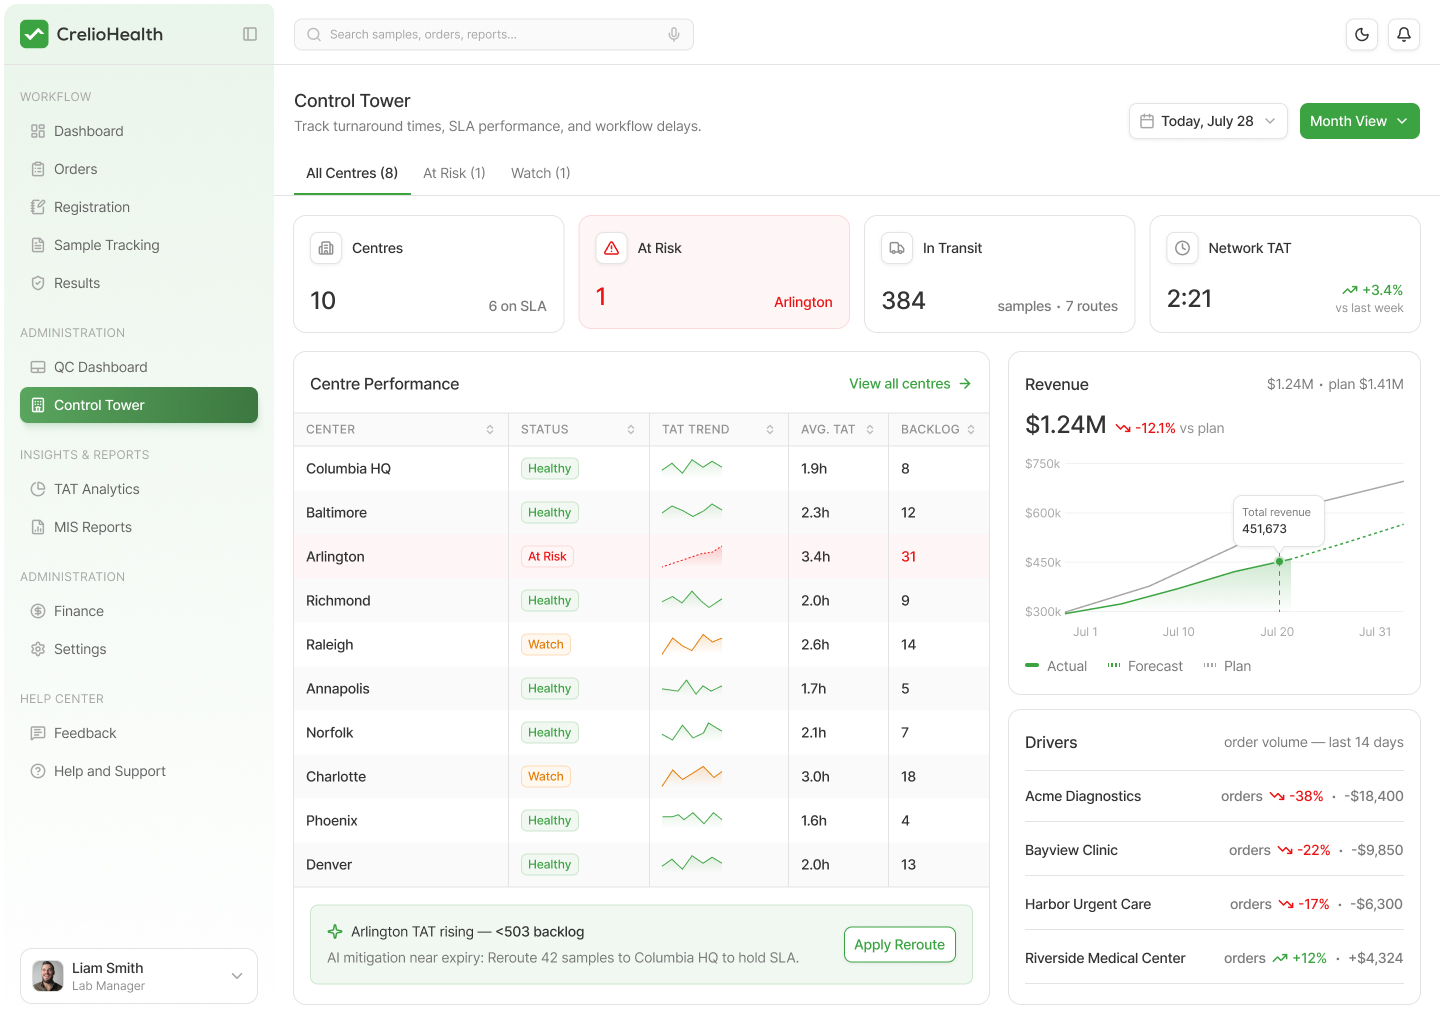1440x1024 pixels.
Task: Click the At Risk warning icon
Action: [612, 248]
